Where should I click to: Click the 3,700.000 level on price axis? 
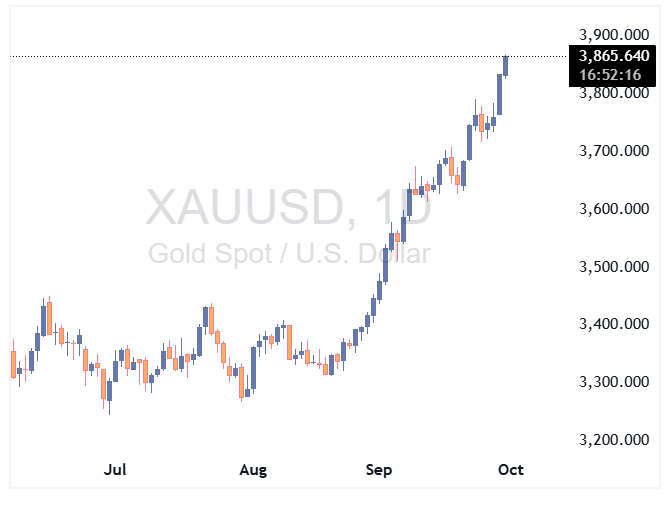613,151
